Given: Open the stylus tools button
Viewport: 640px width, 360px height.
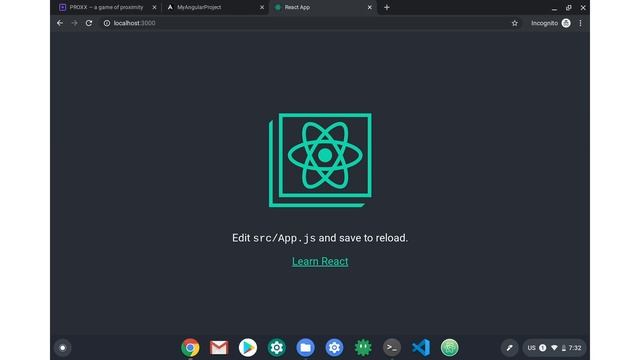Looking at the screenshot, I should [509, 348].
